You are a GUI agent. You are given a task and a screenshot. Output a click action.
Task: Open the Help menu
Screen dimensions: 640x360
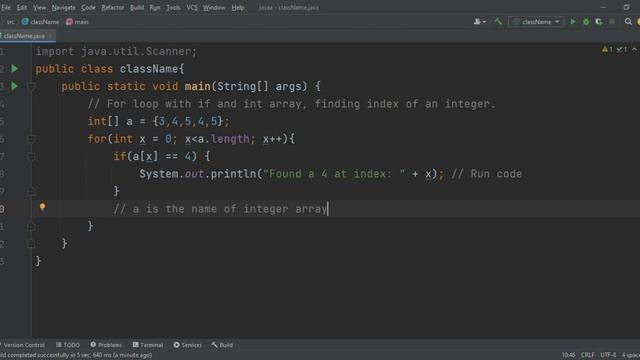click(x=238, y=7)
